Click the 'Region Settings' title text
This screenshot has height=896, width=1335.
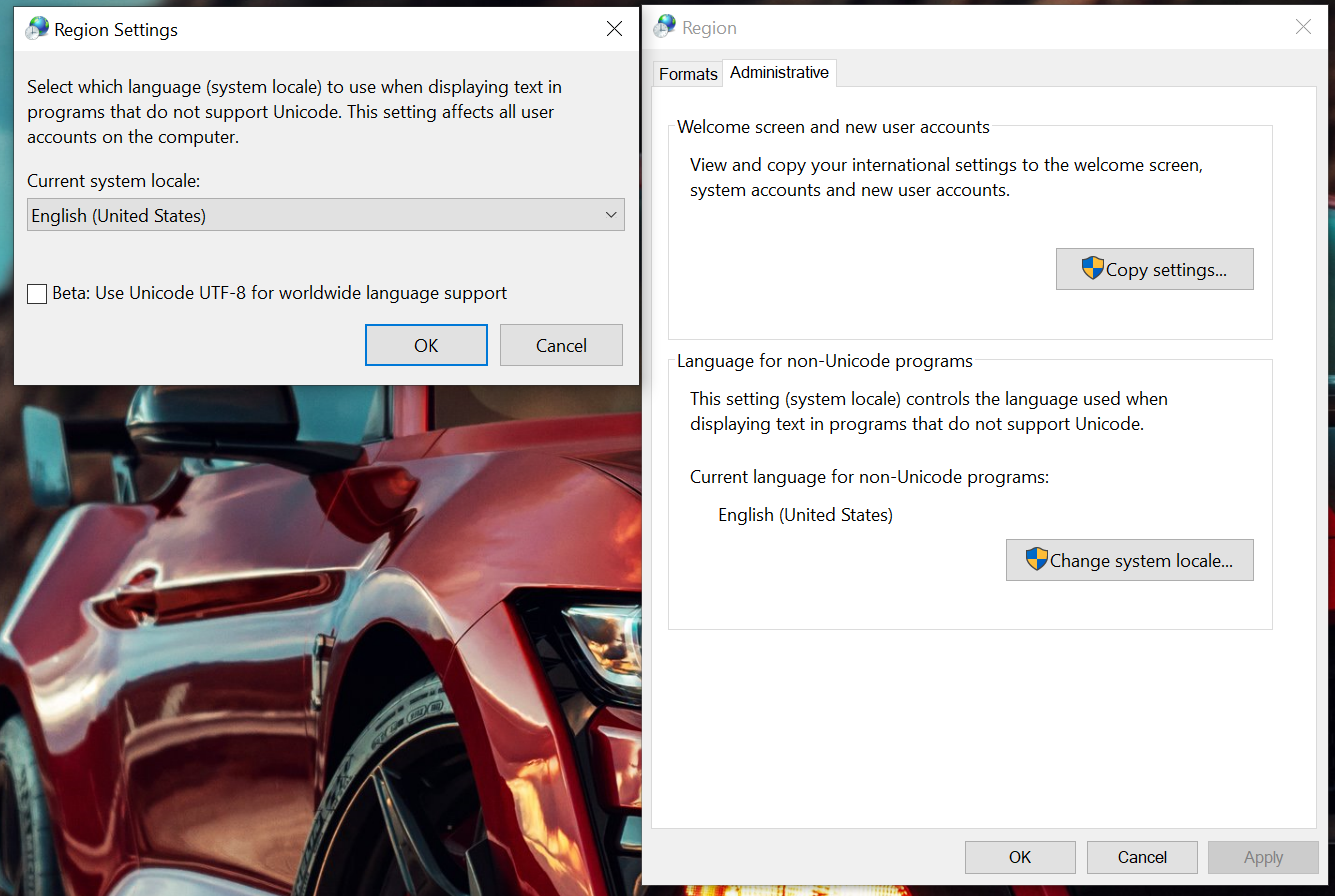click(x=116, y=30)
